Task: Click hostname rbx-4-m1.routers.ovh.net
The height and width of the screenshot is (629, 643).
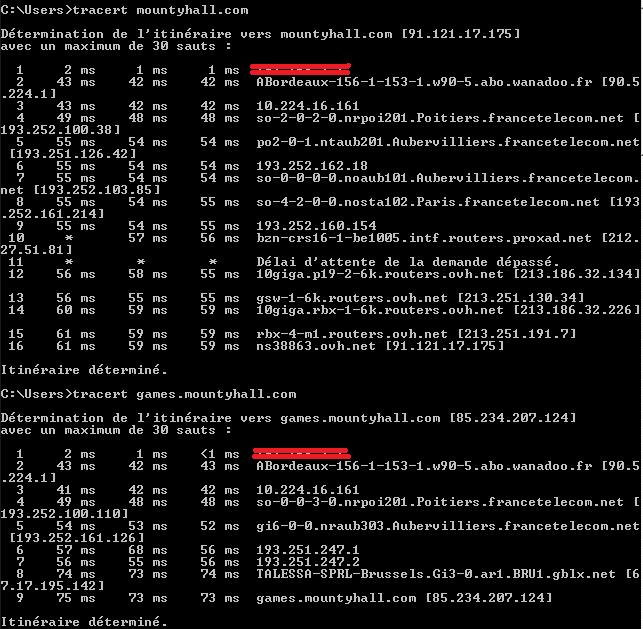Action: 351,334
